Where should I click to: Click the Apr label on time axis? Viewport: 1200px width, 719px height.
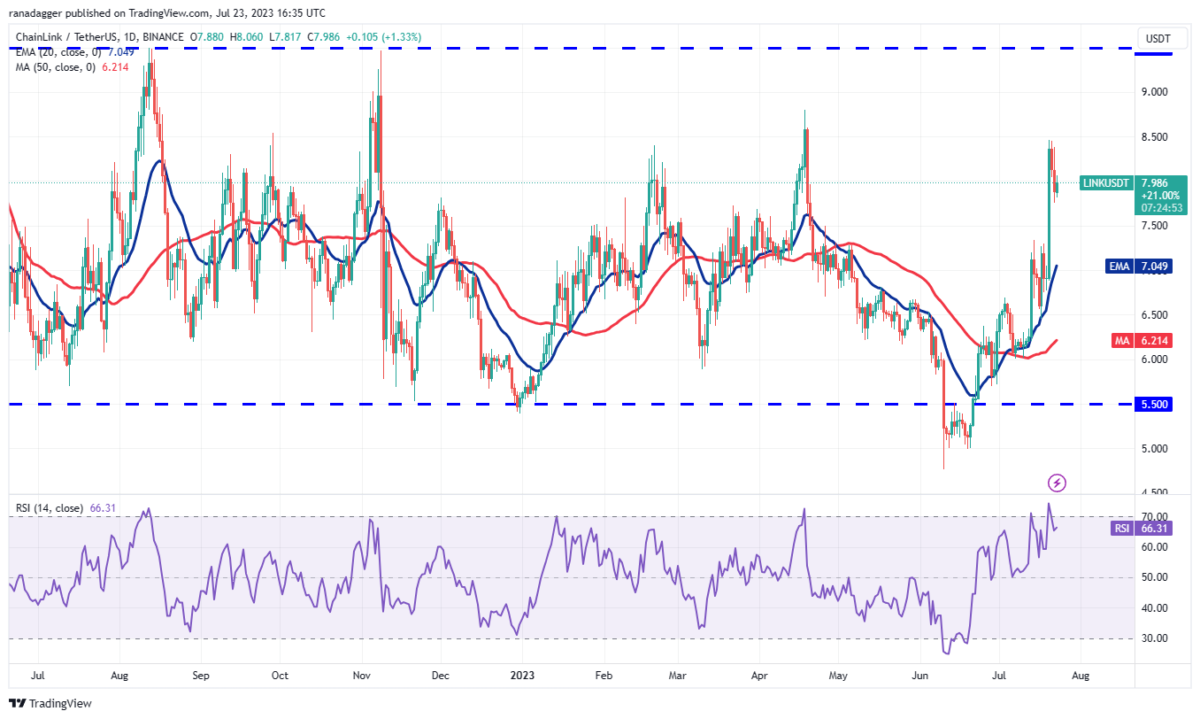coord(758,675)
